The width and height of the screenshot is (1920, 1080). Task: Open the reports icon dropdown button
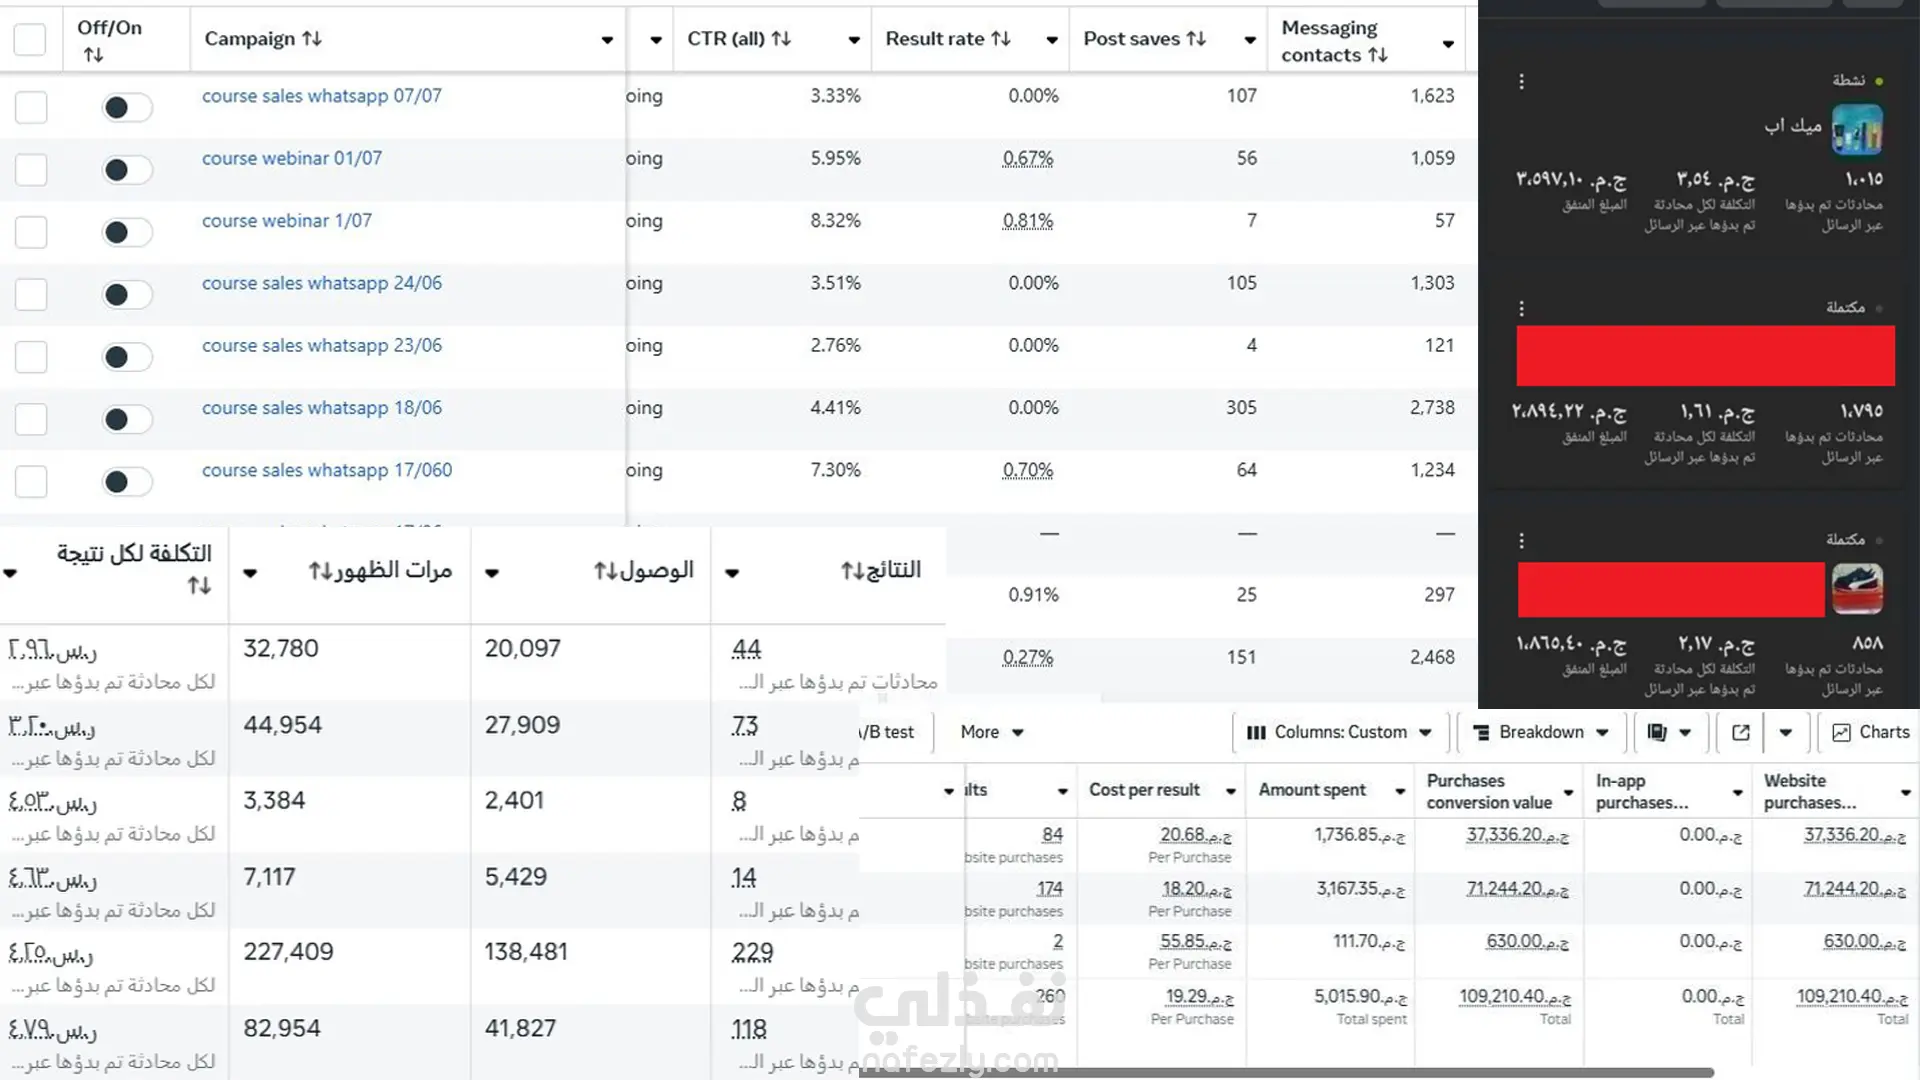(x=1668, y=733)
